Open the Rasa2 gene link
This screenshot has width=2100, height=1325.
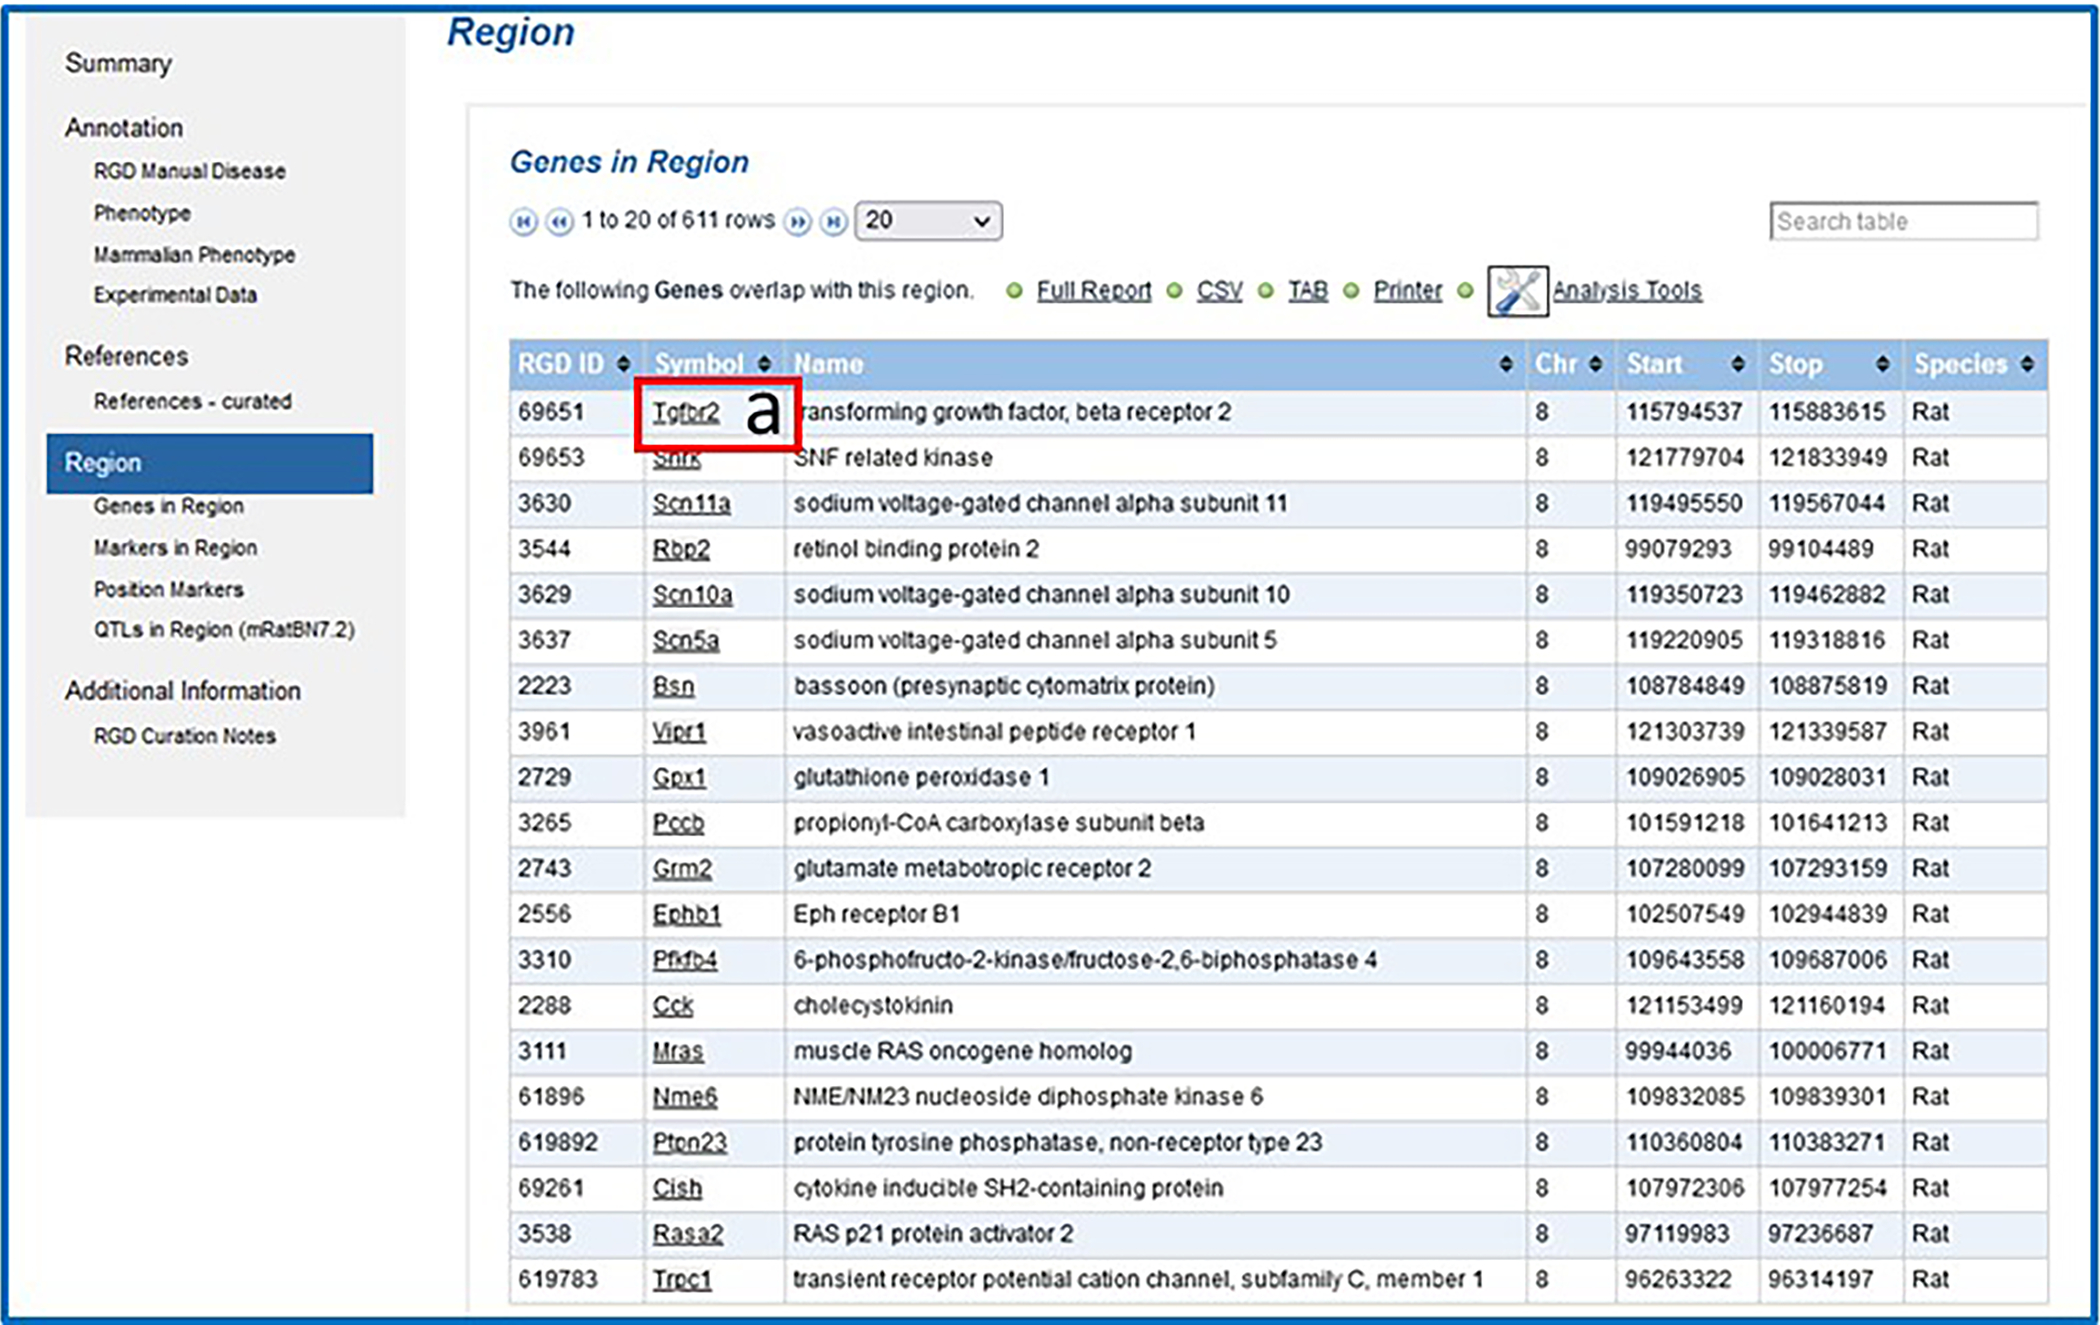pyautogui.click(x=688, y=1234)
